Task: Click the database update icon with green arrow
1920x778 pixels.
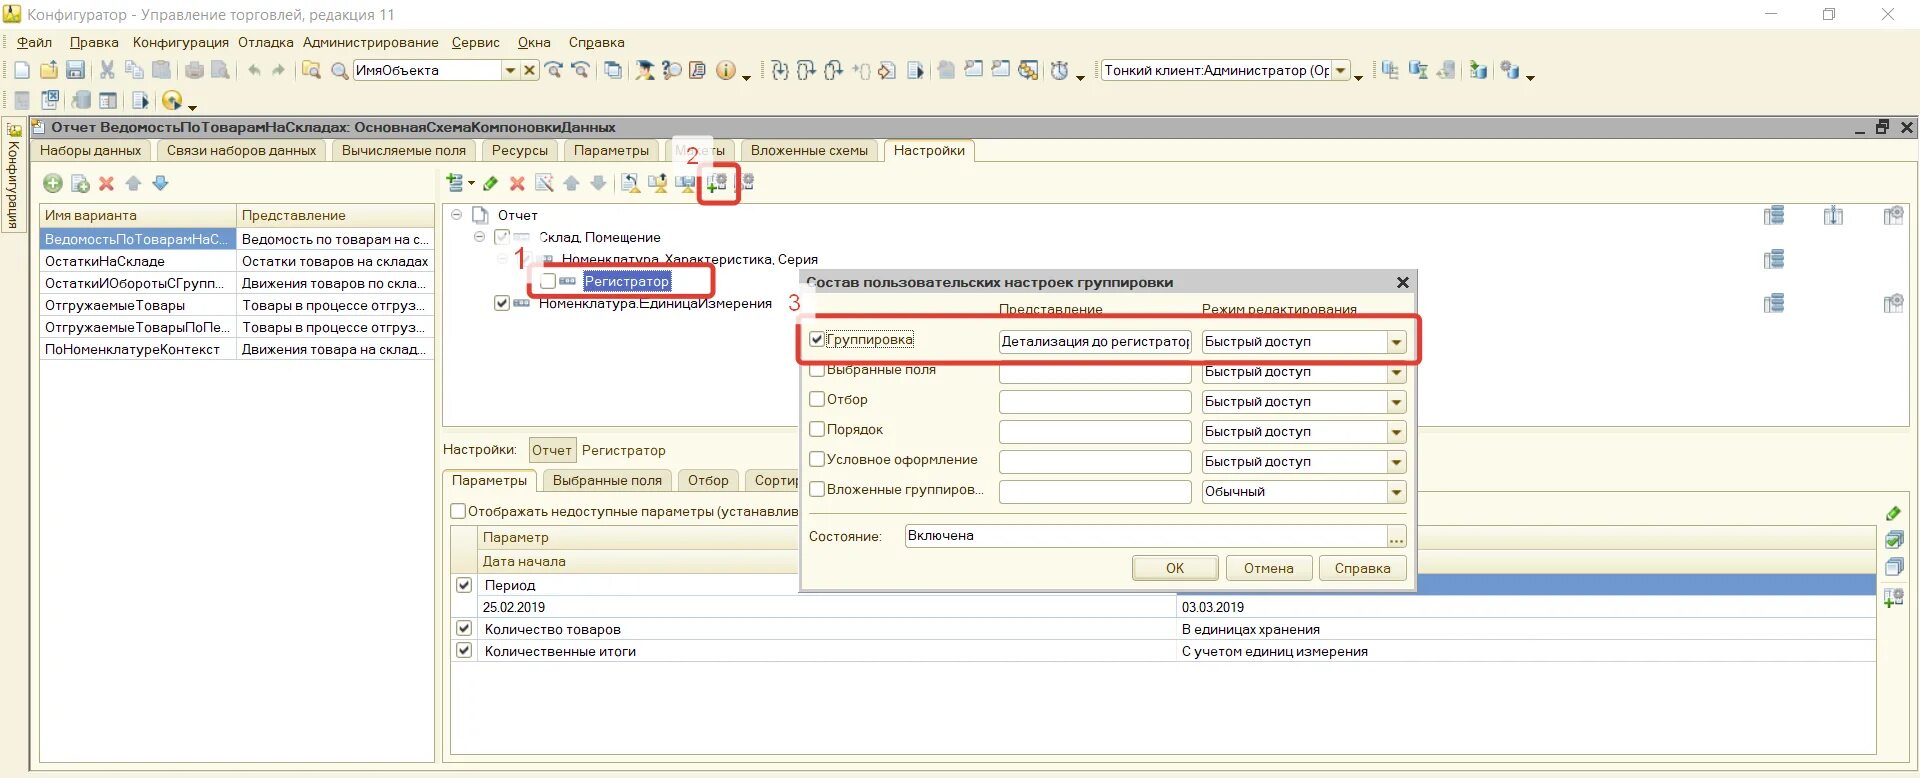Action: pos(1478,70)
